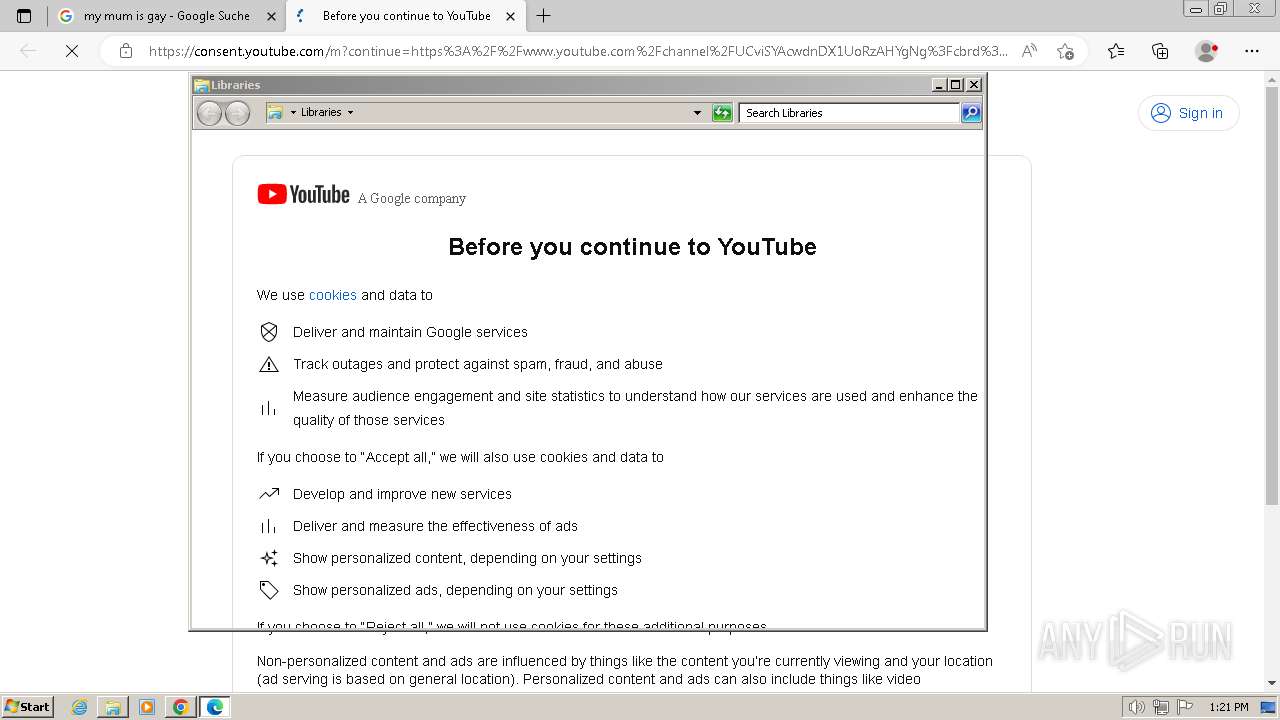Open the Windows Start menu

click(28, 706)
